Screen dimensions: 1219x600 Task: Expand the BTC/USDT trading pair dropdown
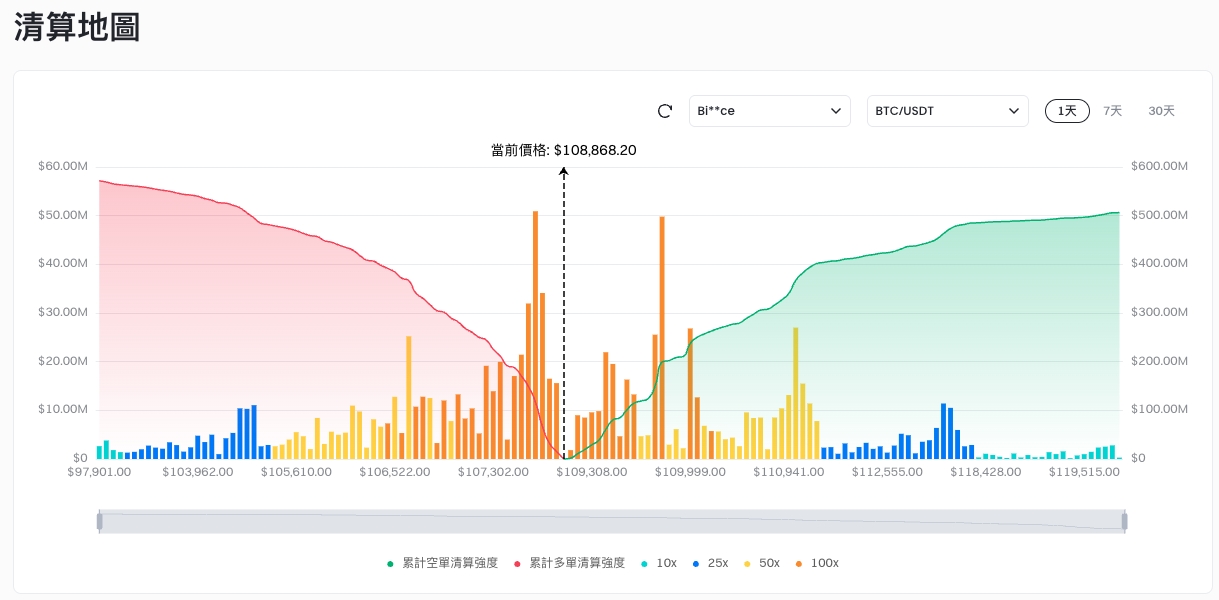(x=947, y=111)
